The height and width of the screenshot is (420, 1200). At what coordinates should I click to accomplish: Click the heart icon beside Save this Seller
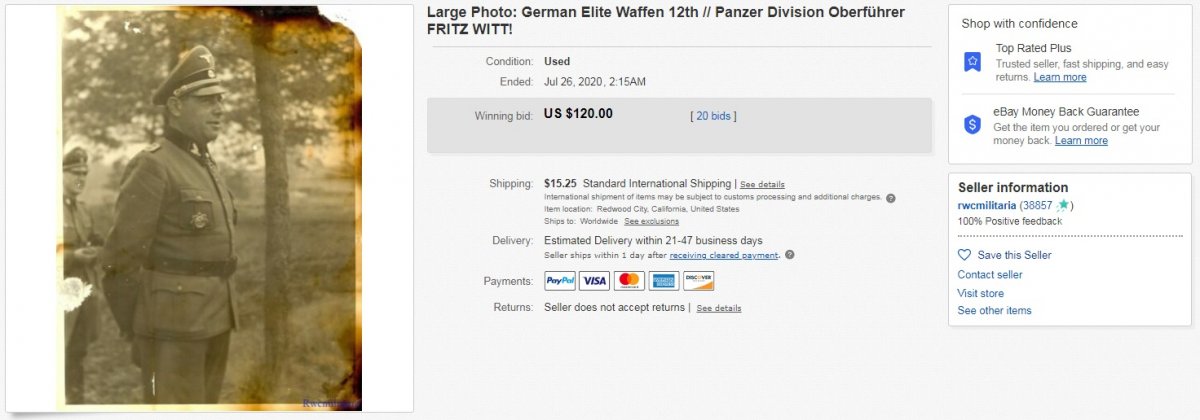(x=964, y=255)
